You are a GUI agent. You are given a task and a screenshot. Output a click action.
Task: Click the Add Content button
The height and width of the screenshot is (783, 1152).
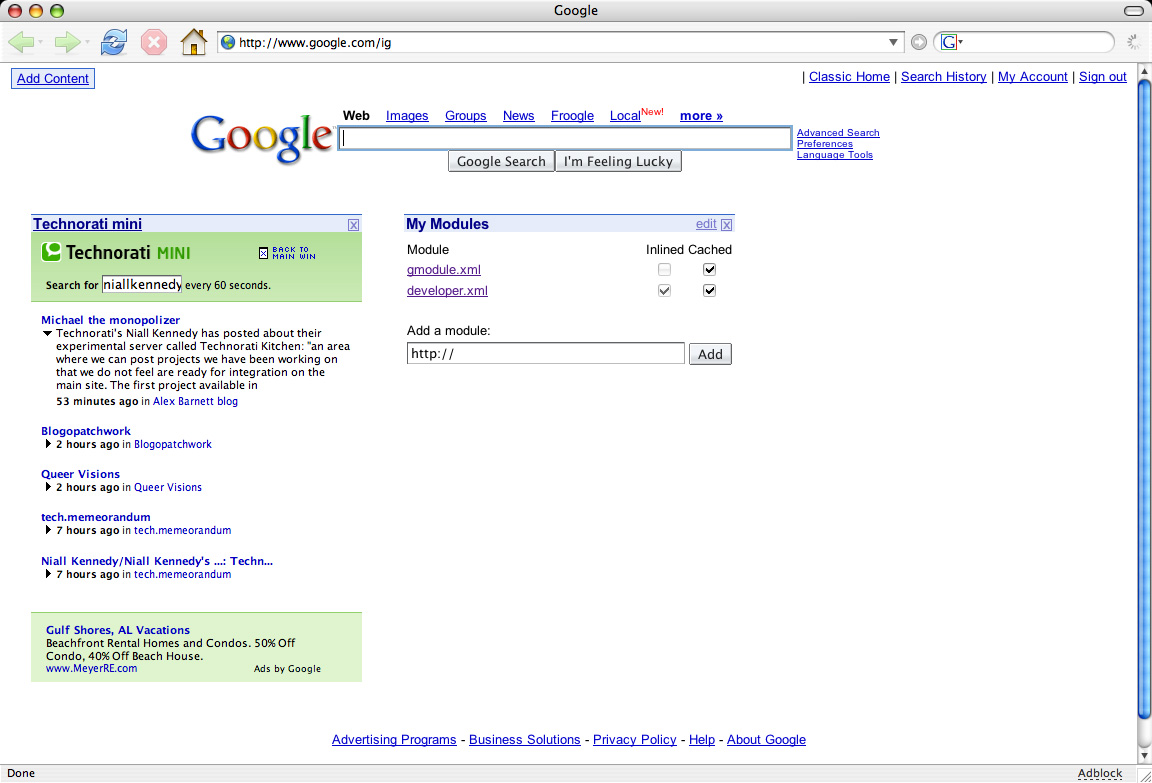click(x=53, y=79)
